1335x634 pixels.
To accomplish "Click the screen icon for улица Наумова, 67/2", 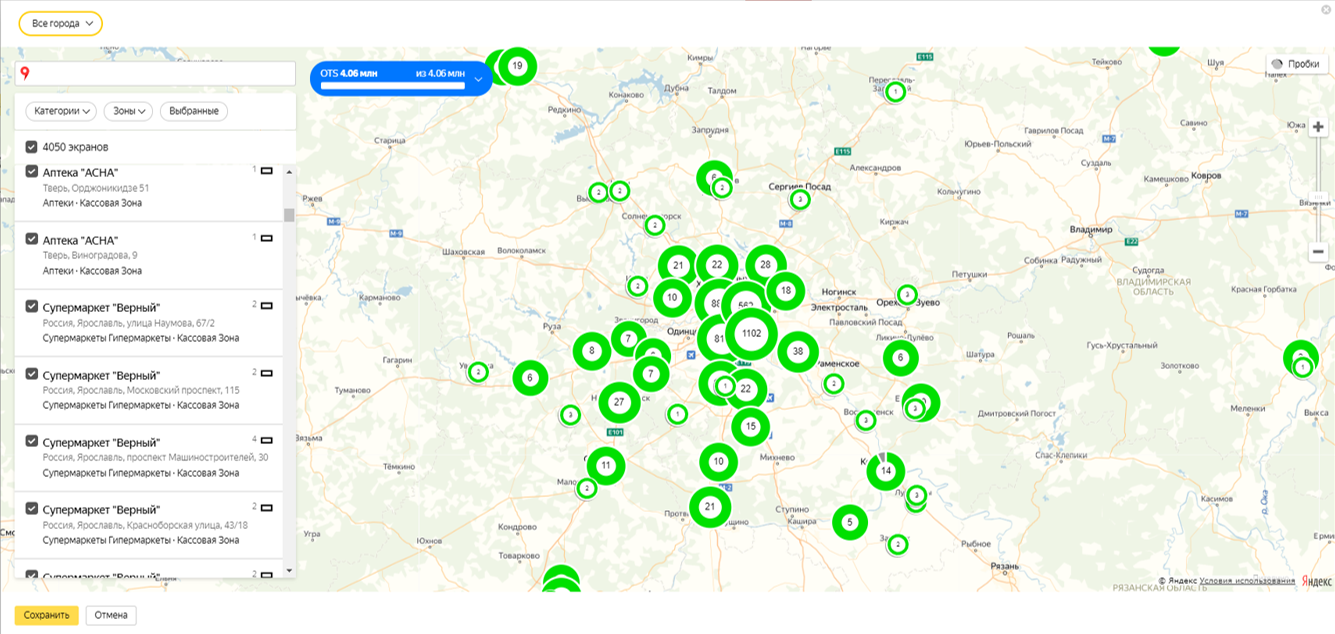I will [x=267, y=305].
